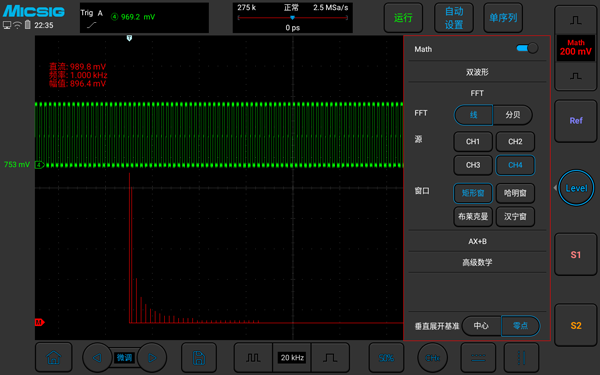Screen dimensions: 600x375
Task: Tap the 22:35 clock display
Action: coord(44,25)
